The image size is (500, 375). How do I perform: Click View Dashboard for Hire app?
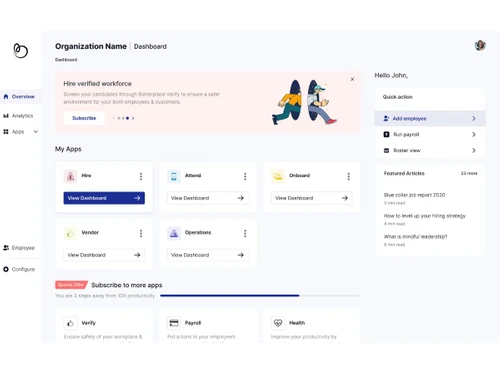click(x=104, y=198)
